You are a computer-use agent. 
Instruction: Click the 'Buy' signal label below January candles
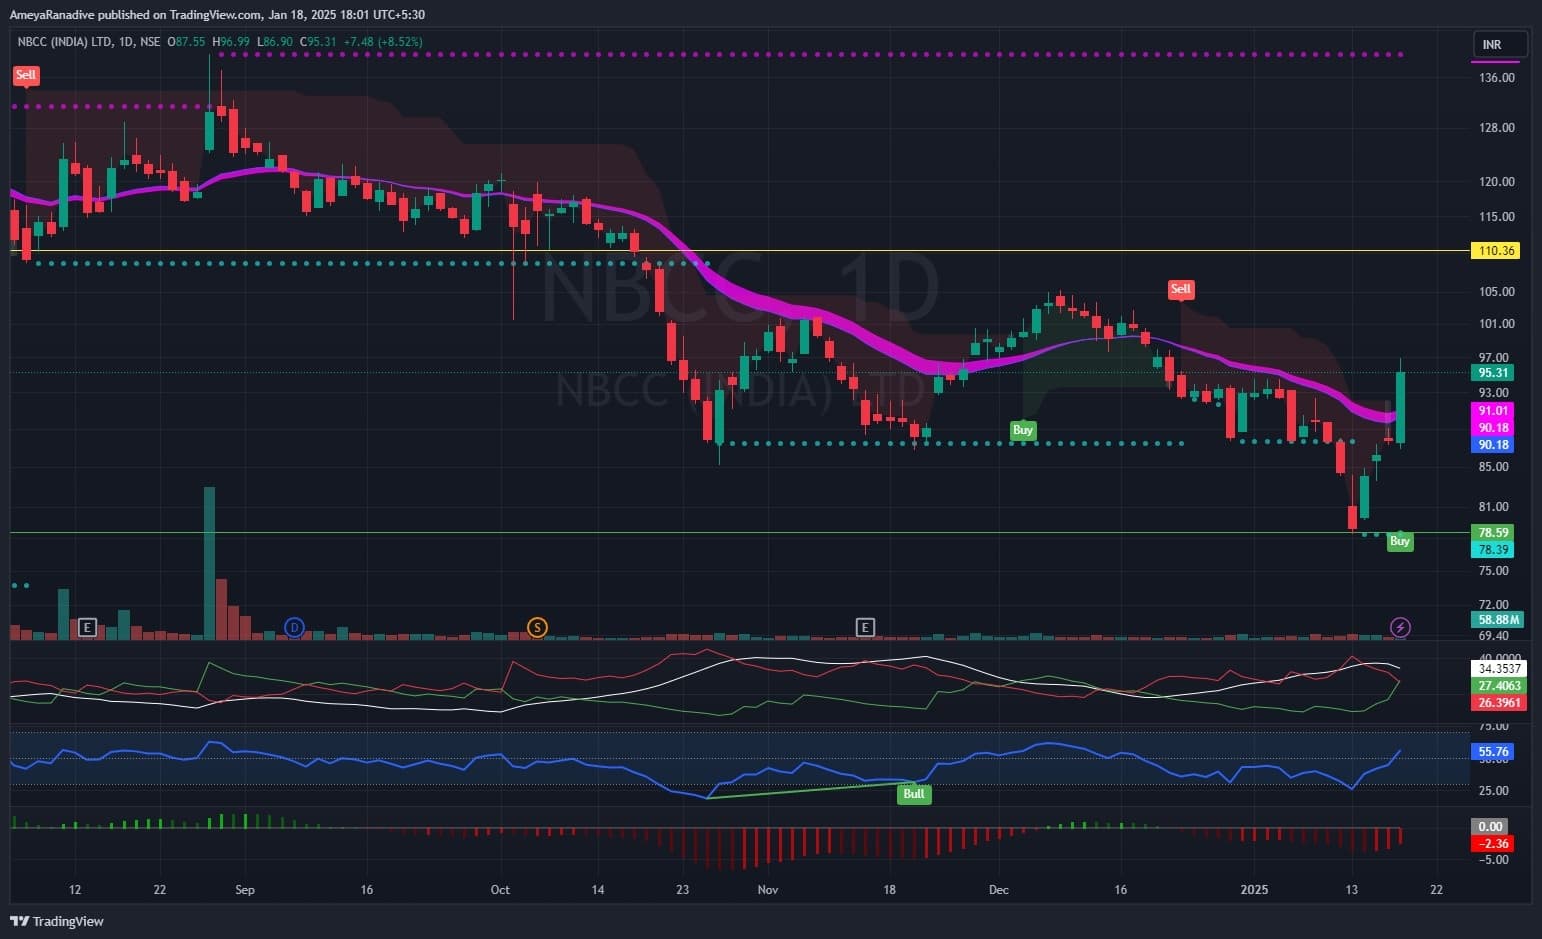tap(1399, 541)
